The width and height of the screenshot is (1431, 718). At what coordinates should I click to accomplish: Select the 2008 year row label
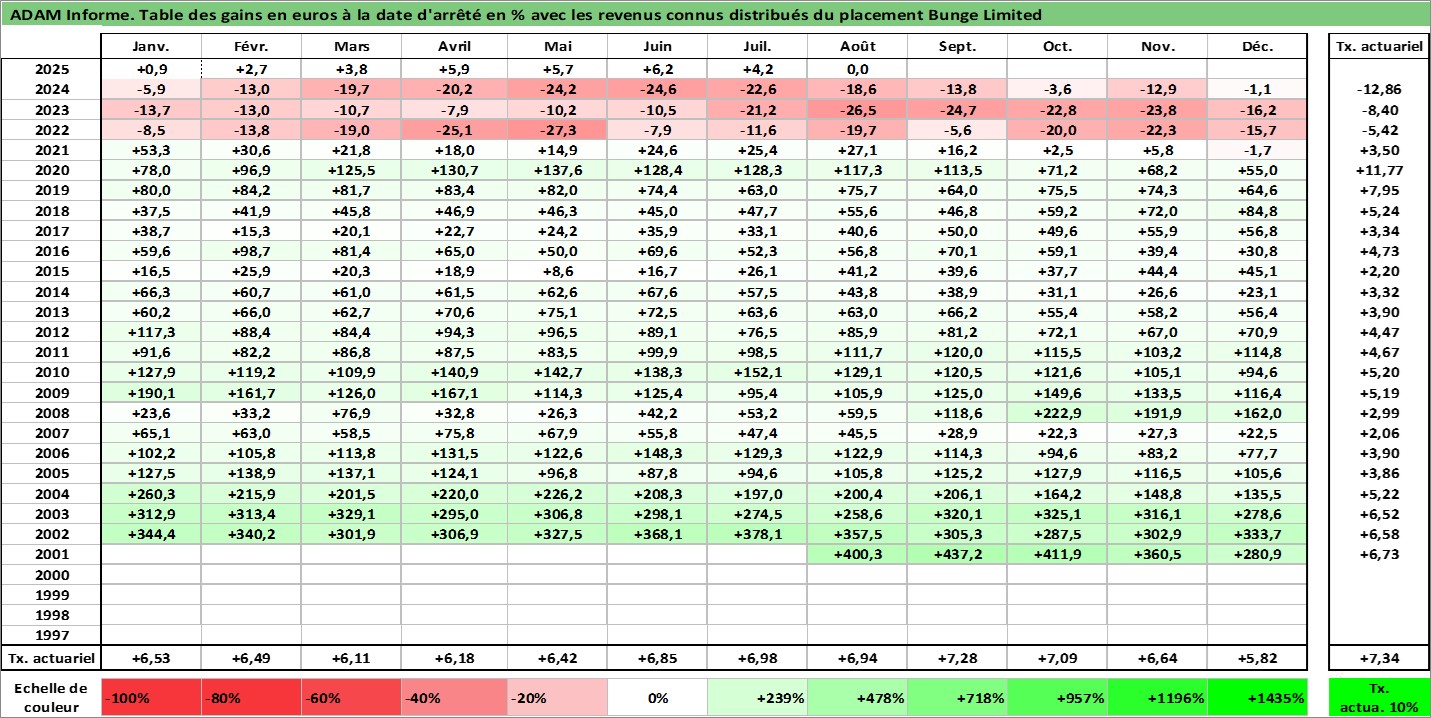(x=51, y=413)
